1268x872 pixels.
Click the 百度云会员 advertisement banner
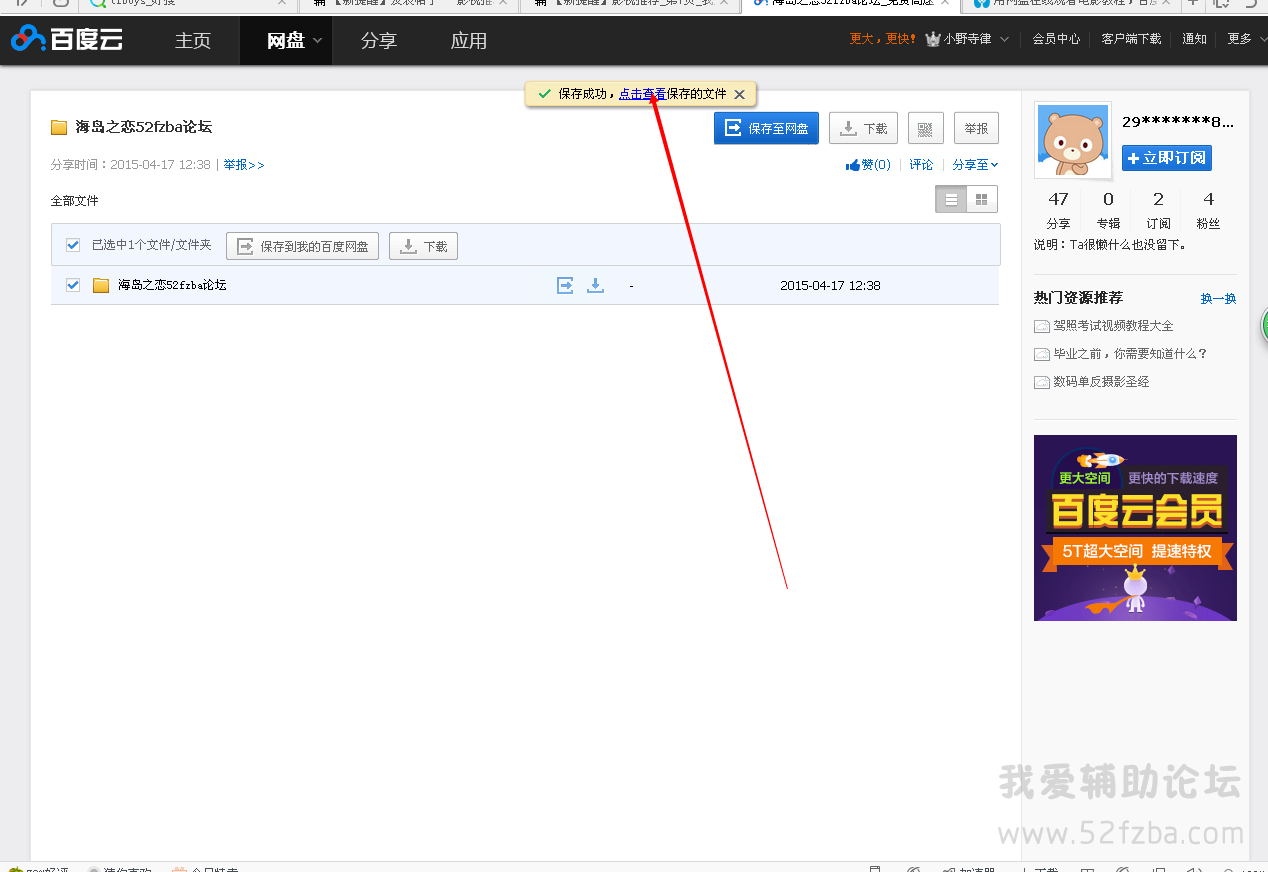click(x=1135, y=528)
